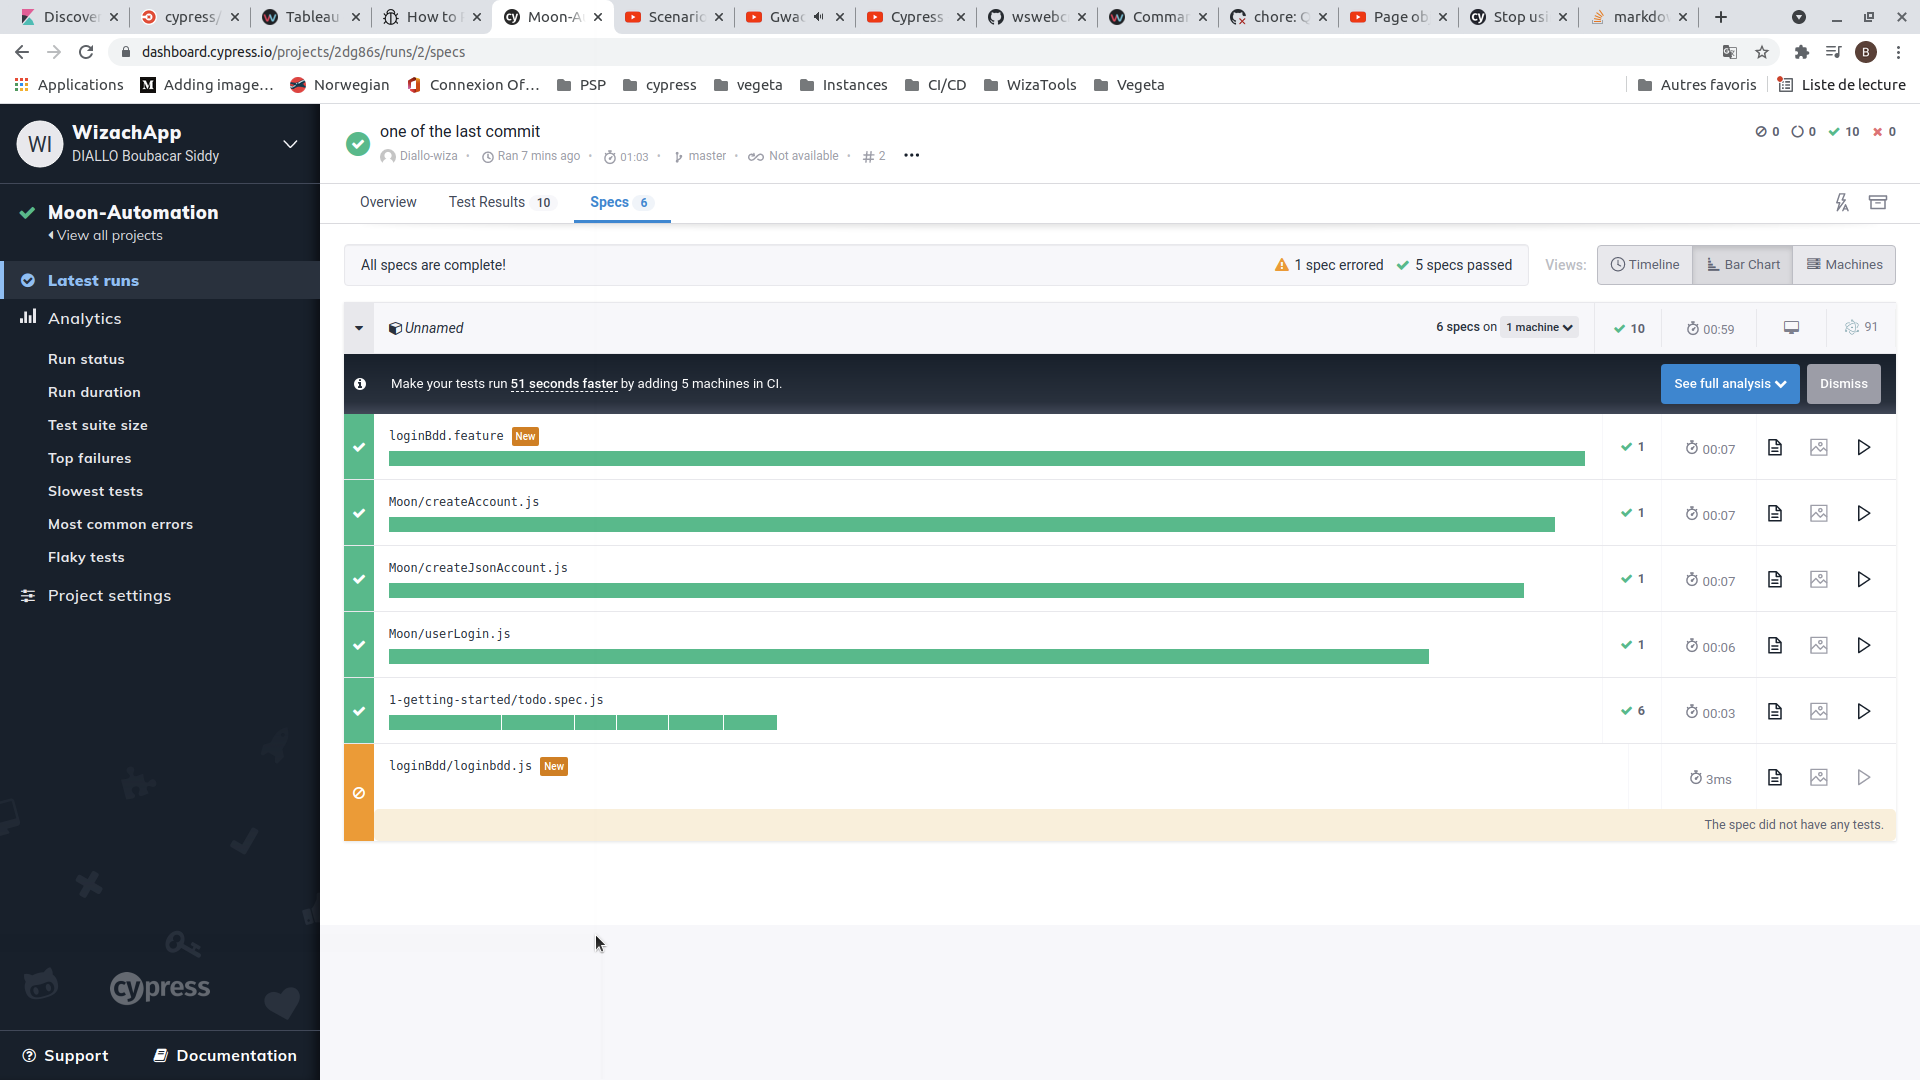Dismiss the parallelization suggestion banner

click(x=1843, y=383)
